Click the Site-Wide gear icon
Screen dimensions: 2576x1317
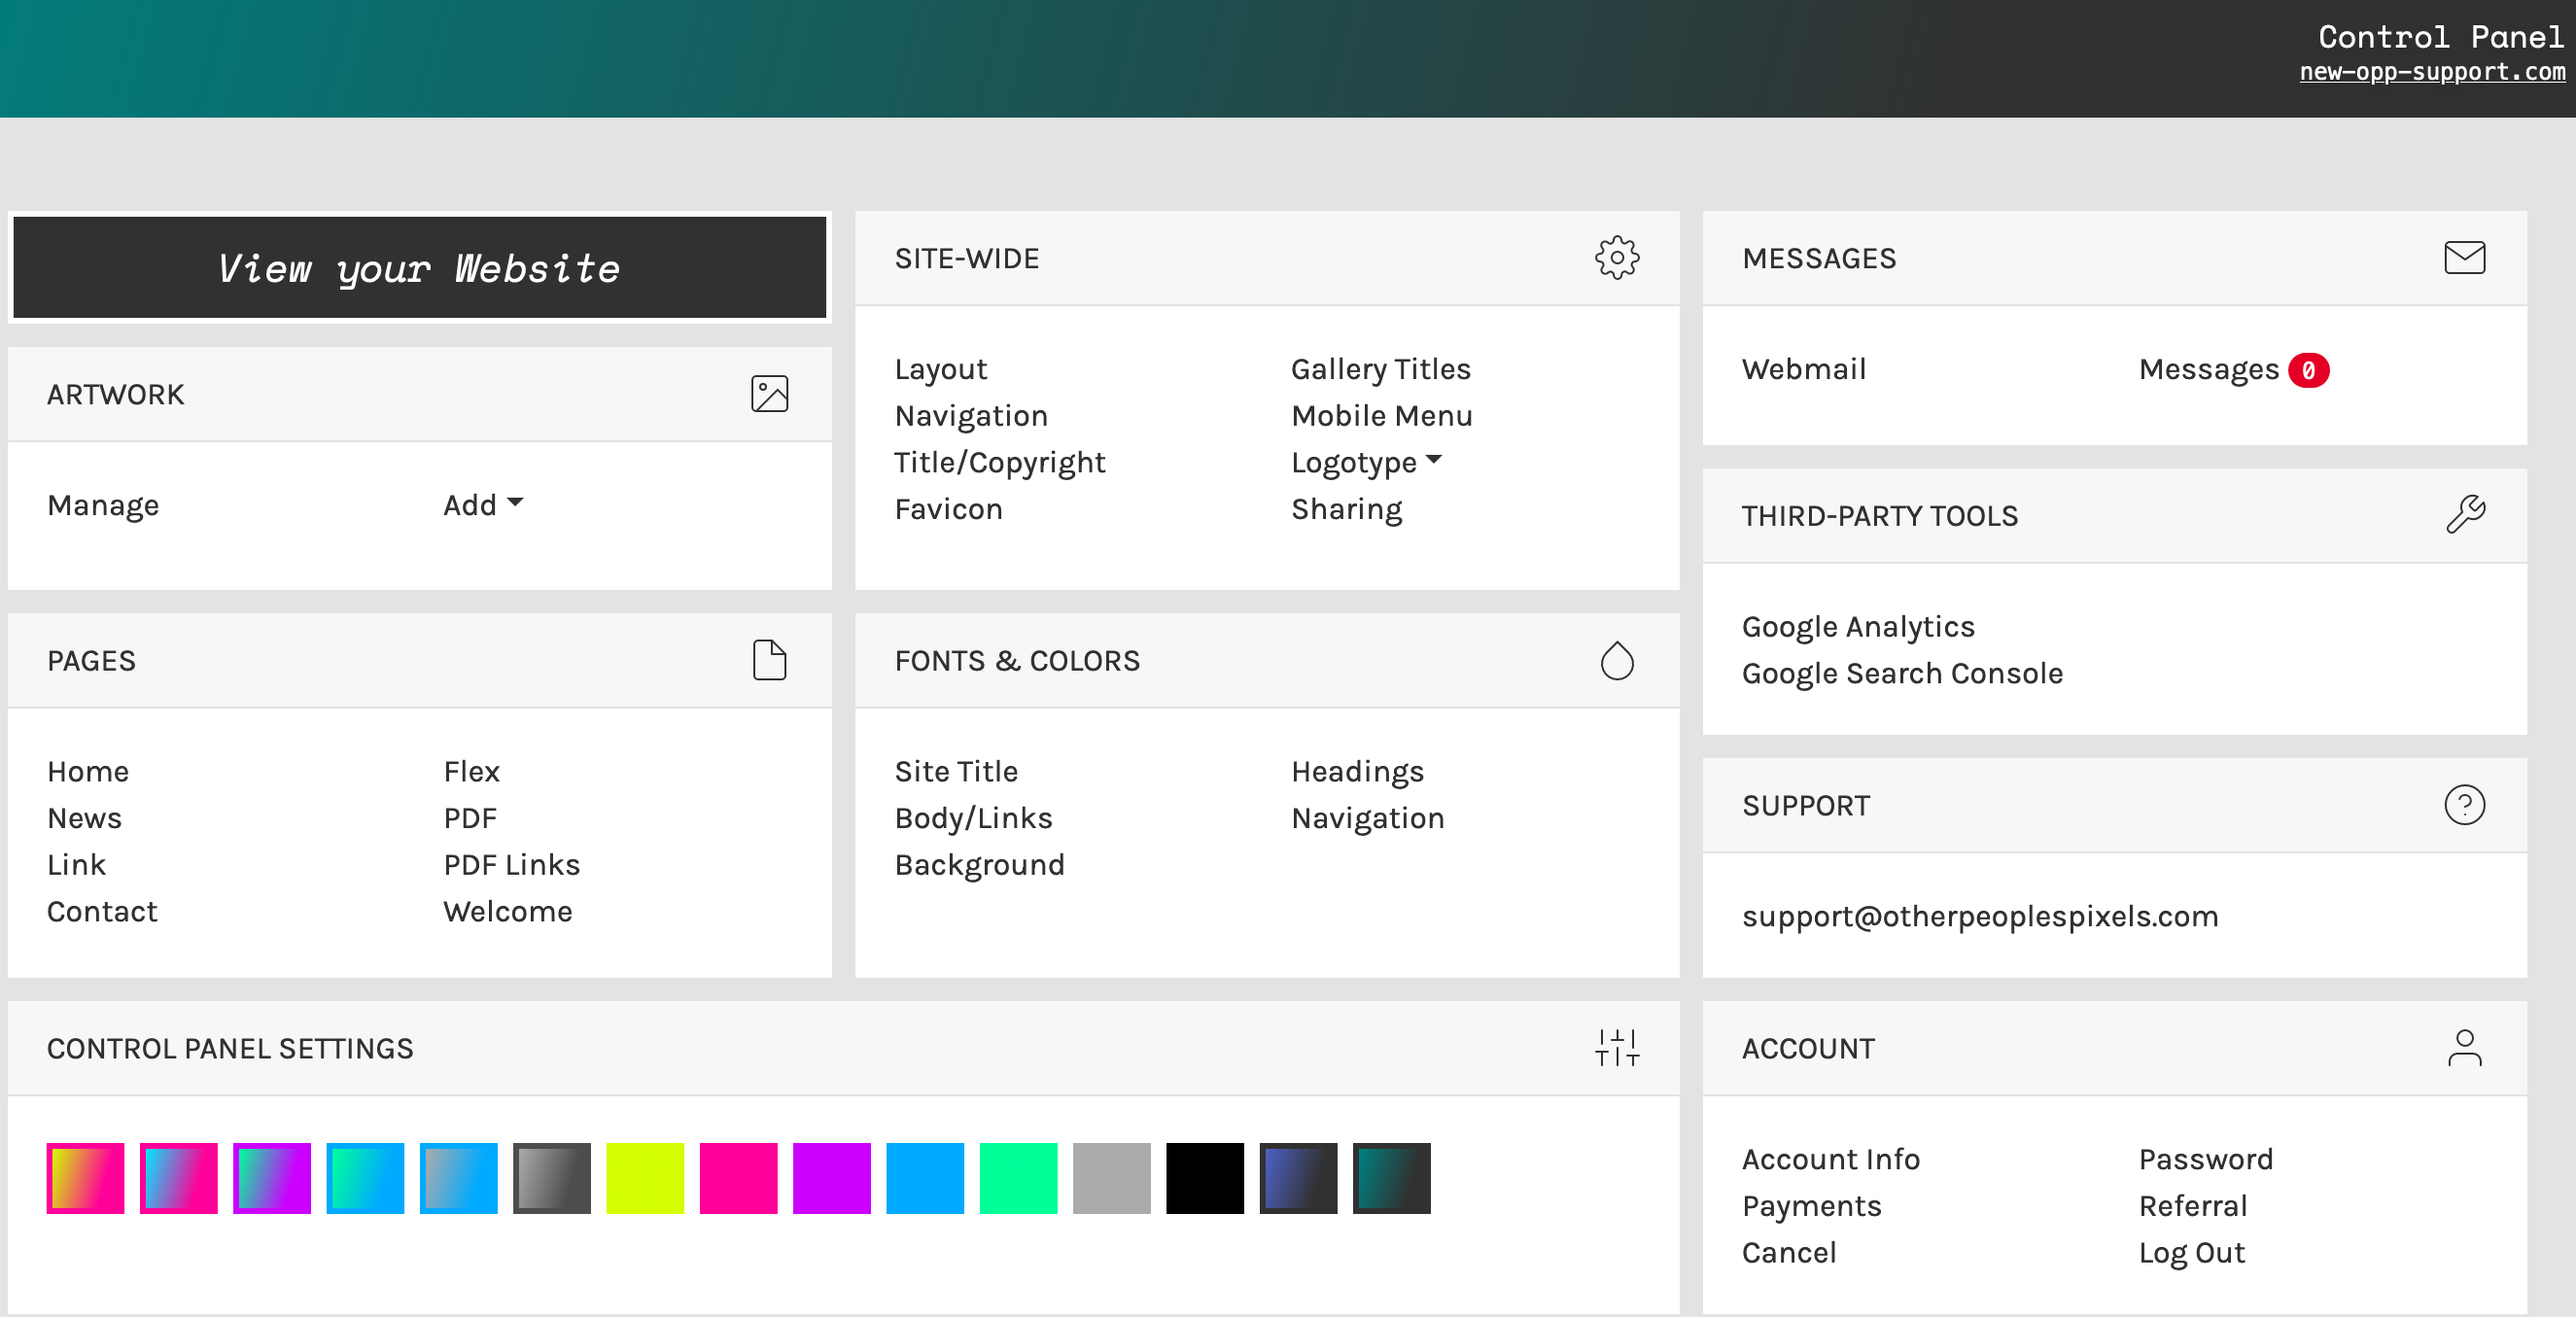tap(1616, 258)
